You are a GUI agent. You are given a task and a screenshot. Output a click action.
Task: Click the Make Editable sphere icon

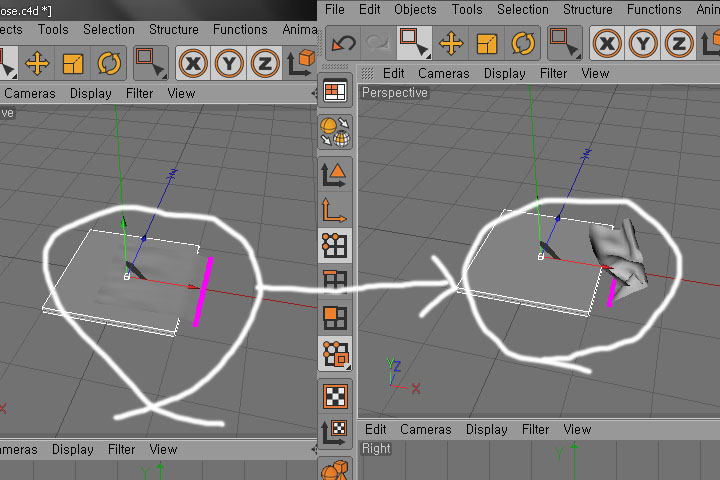pos(335,131)
